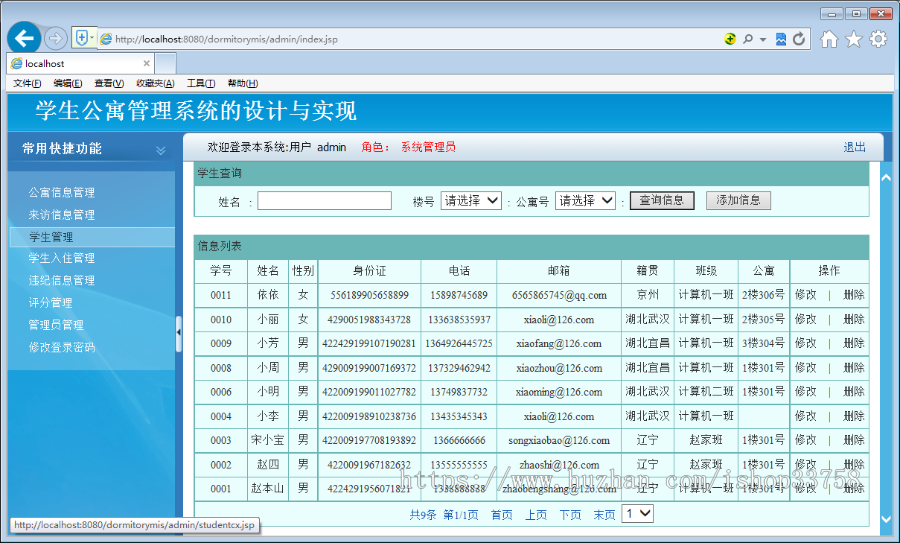Click ID cell 422009199011027782
Screen dimensions: 900x543
(369, 392)
